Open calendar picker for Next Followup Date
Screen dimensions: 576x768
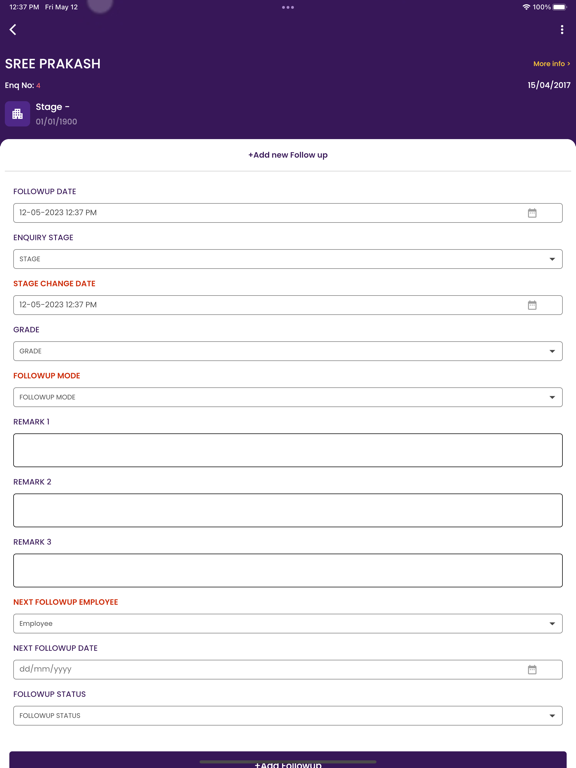[x=532, y=670]
